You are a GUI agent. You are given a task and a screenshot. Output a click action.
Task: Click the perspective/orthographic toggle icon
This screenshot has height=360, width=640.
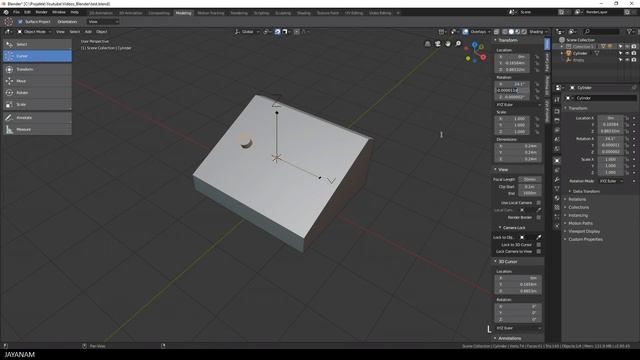click(427, 44)
